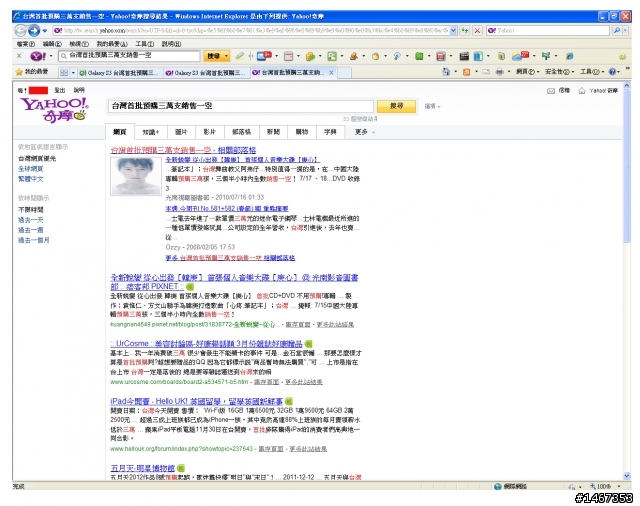
Task: Click the magnifier icon beside Yahoo search box
Action: 617,30
